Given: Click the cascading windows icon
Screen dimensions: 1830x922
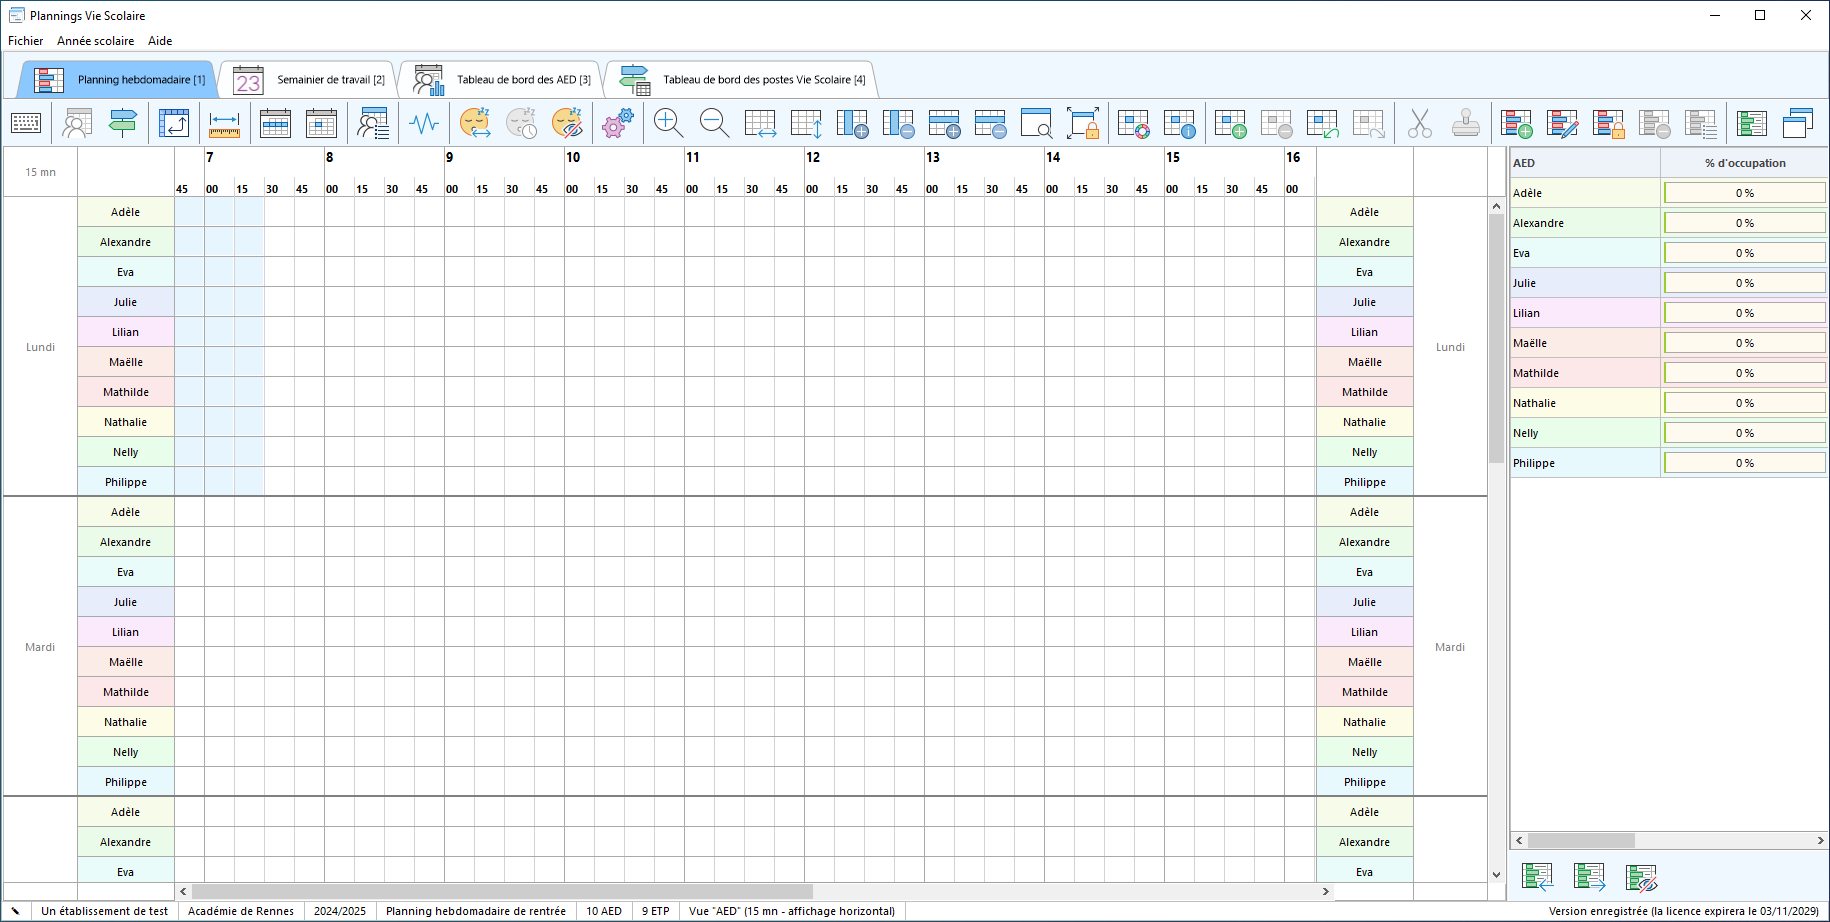Looking at the screenshot, I should point(1797,123).
